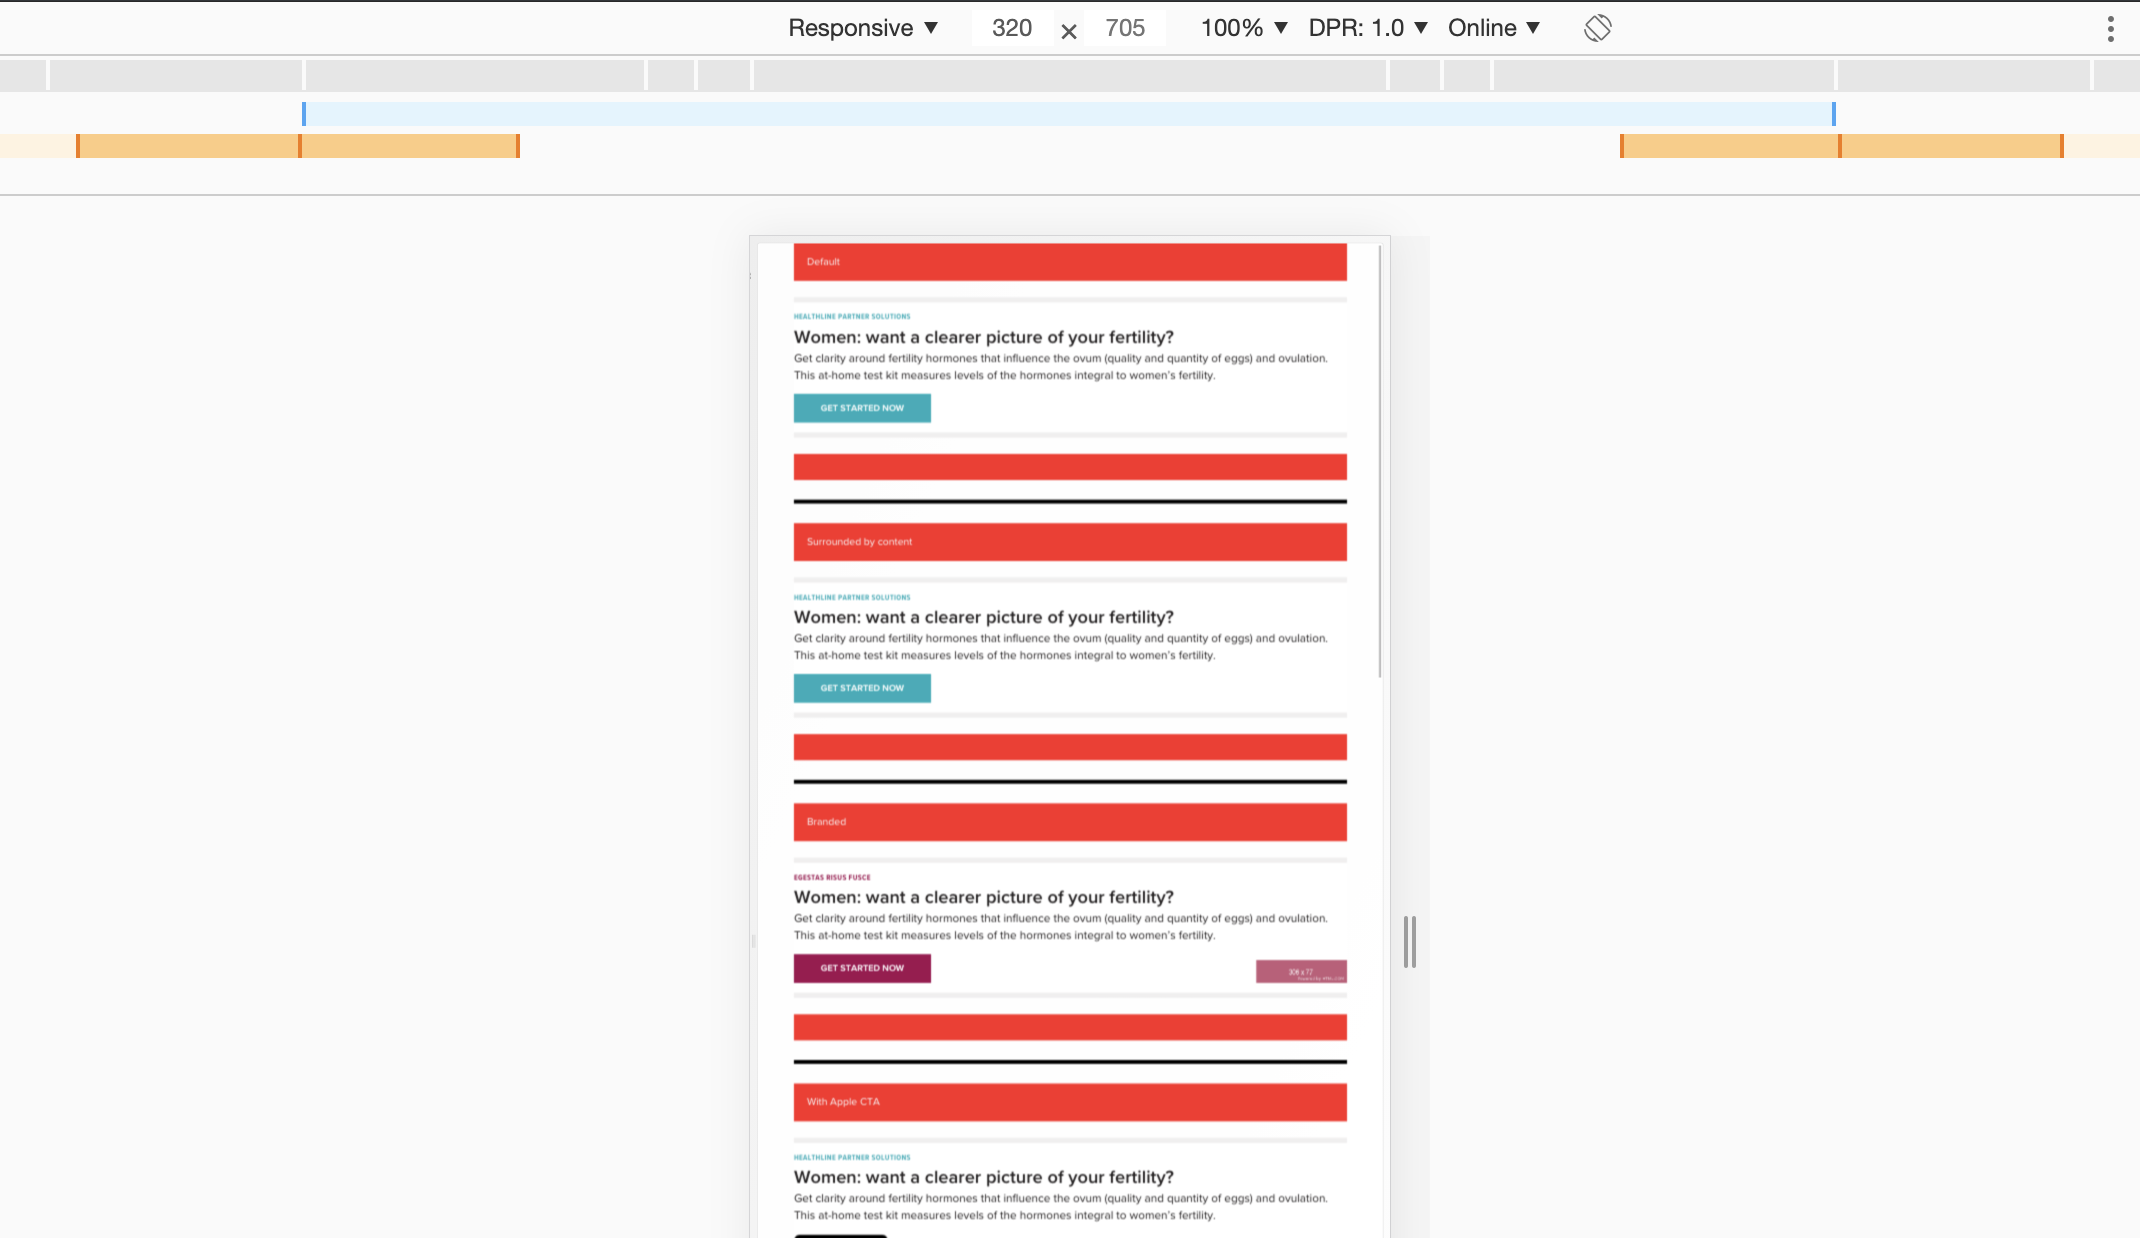Viewport: 2140px width, 1238px height.
Task: Click the rotate viewport icon
Action: coord(1597,28)
